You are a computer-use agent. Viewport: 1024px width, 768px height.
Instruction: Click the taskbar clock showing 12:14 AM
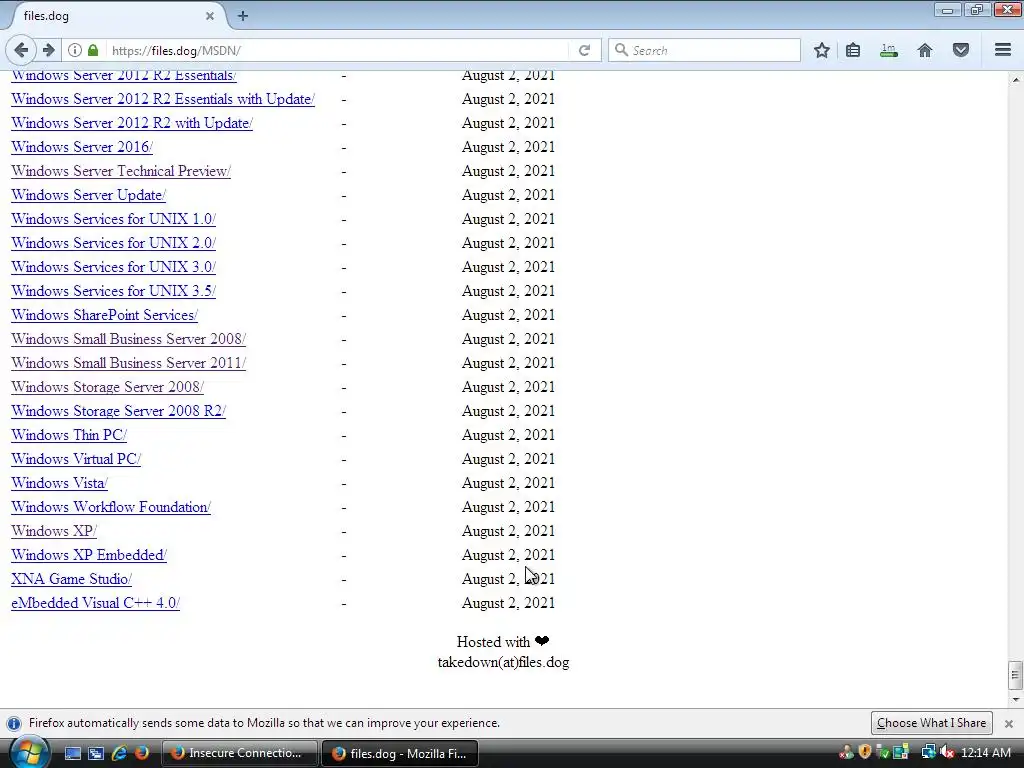(x=986, y=753)
